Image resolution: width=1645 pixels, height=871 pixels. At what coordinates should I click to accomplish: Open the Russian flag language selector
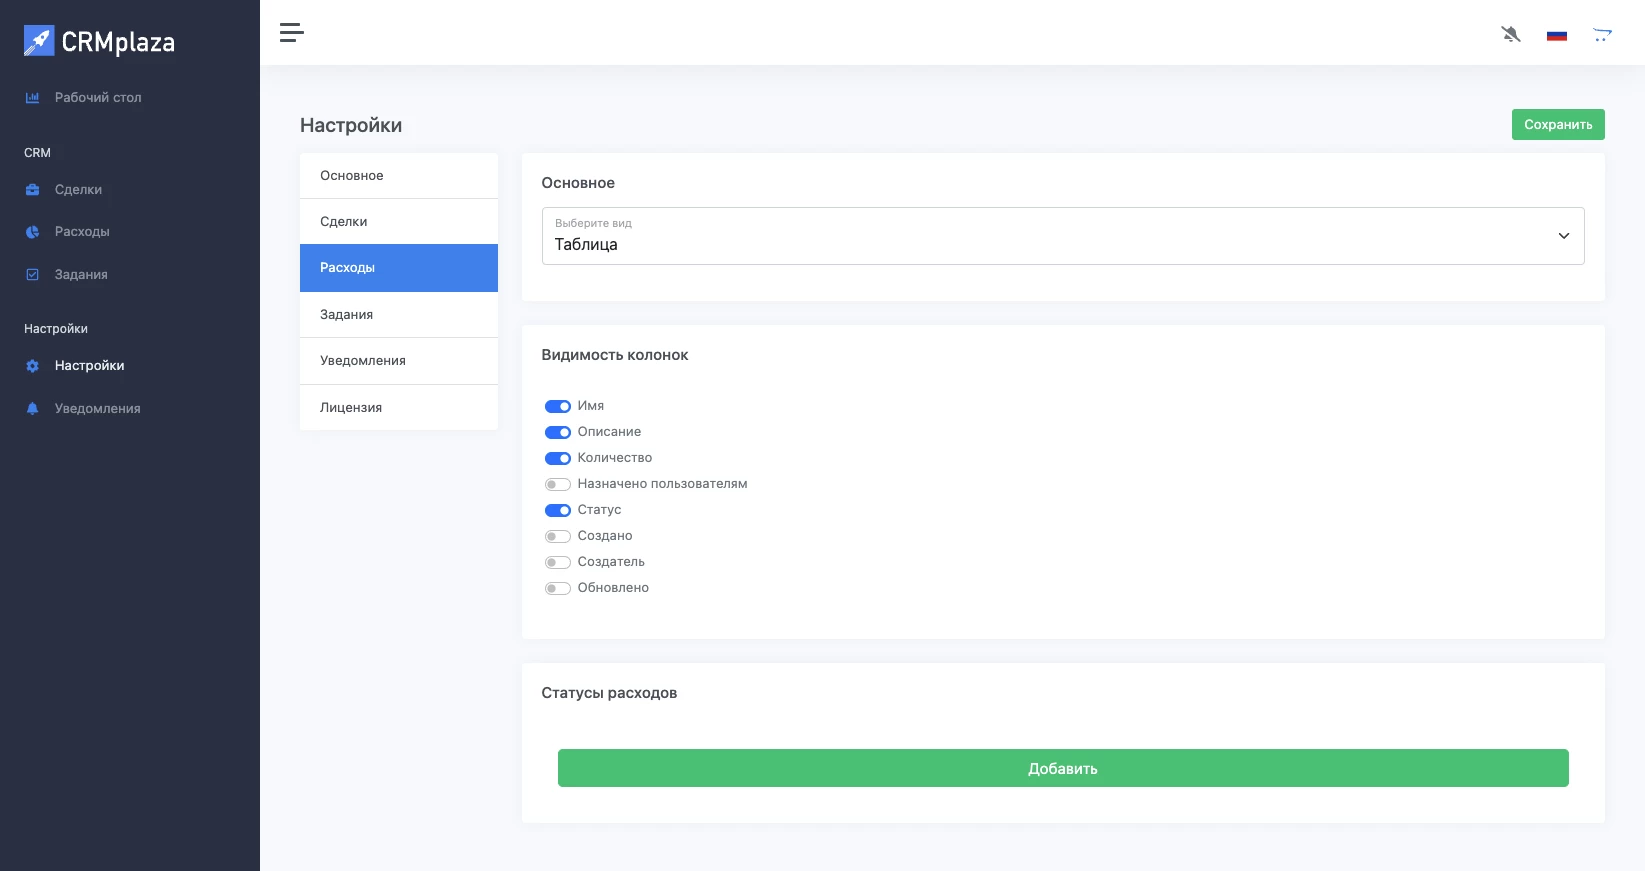(x=1557, y=35)
